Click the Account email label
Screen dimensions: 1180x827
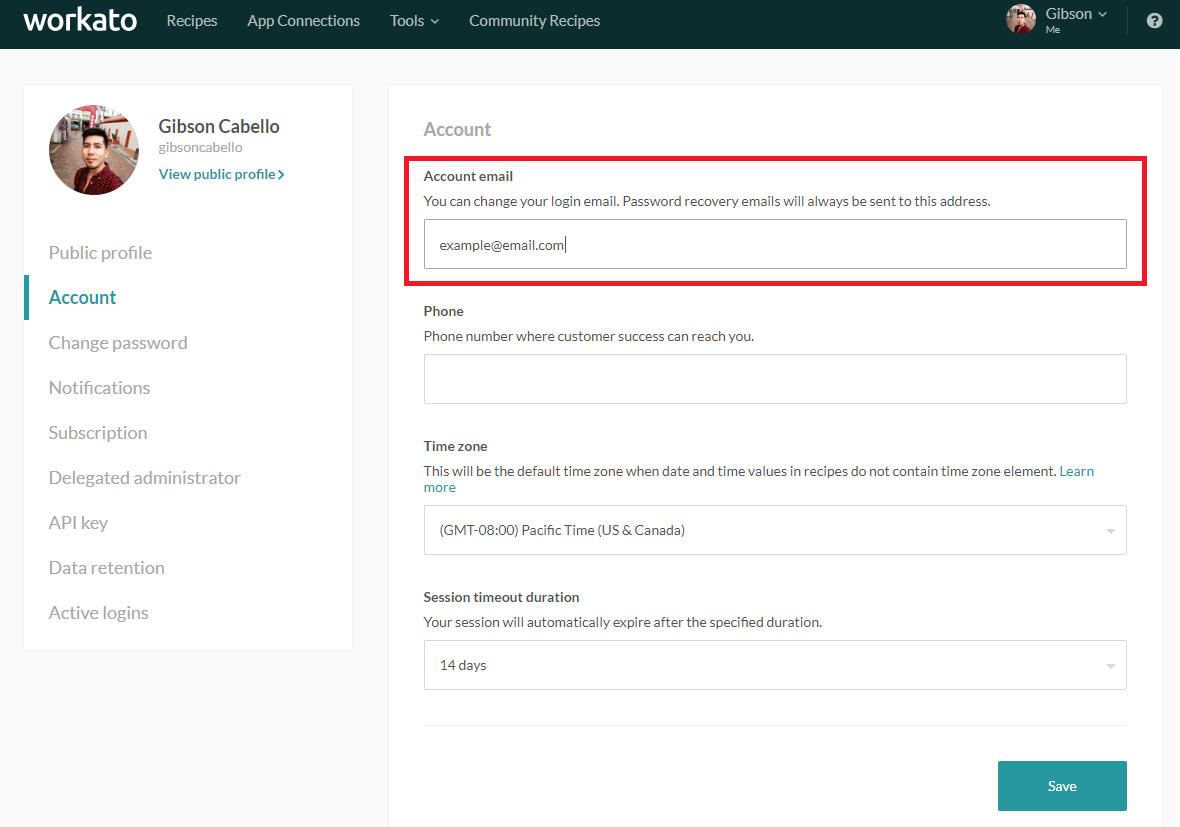click(x=468, y=176)
